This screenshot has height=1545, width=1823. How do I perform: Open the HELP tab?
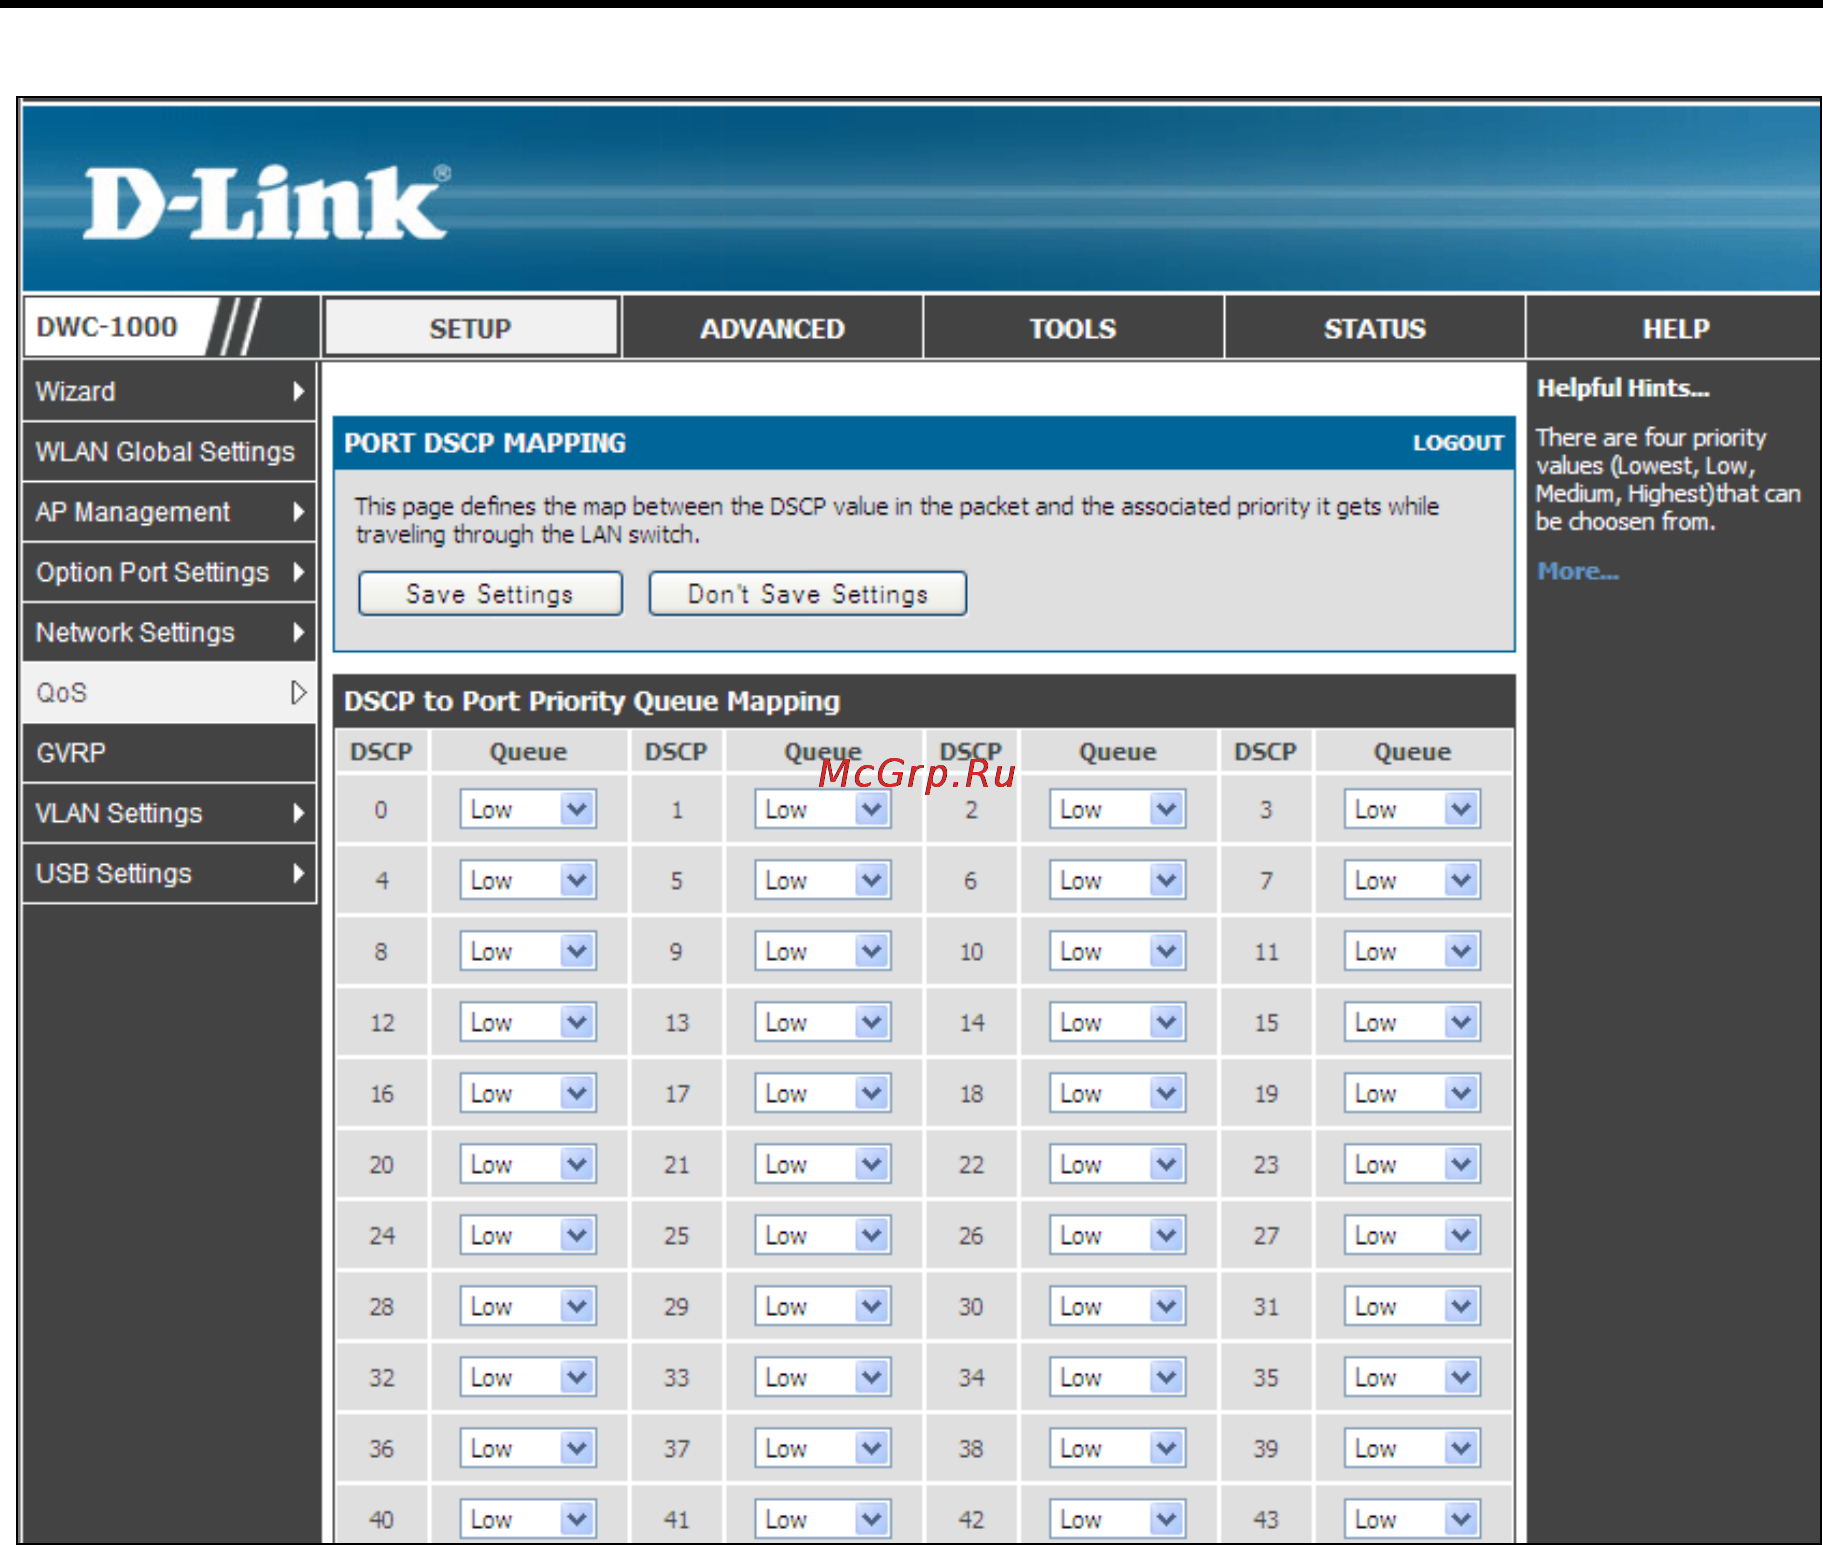point(1676,328)
